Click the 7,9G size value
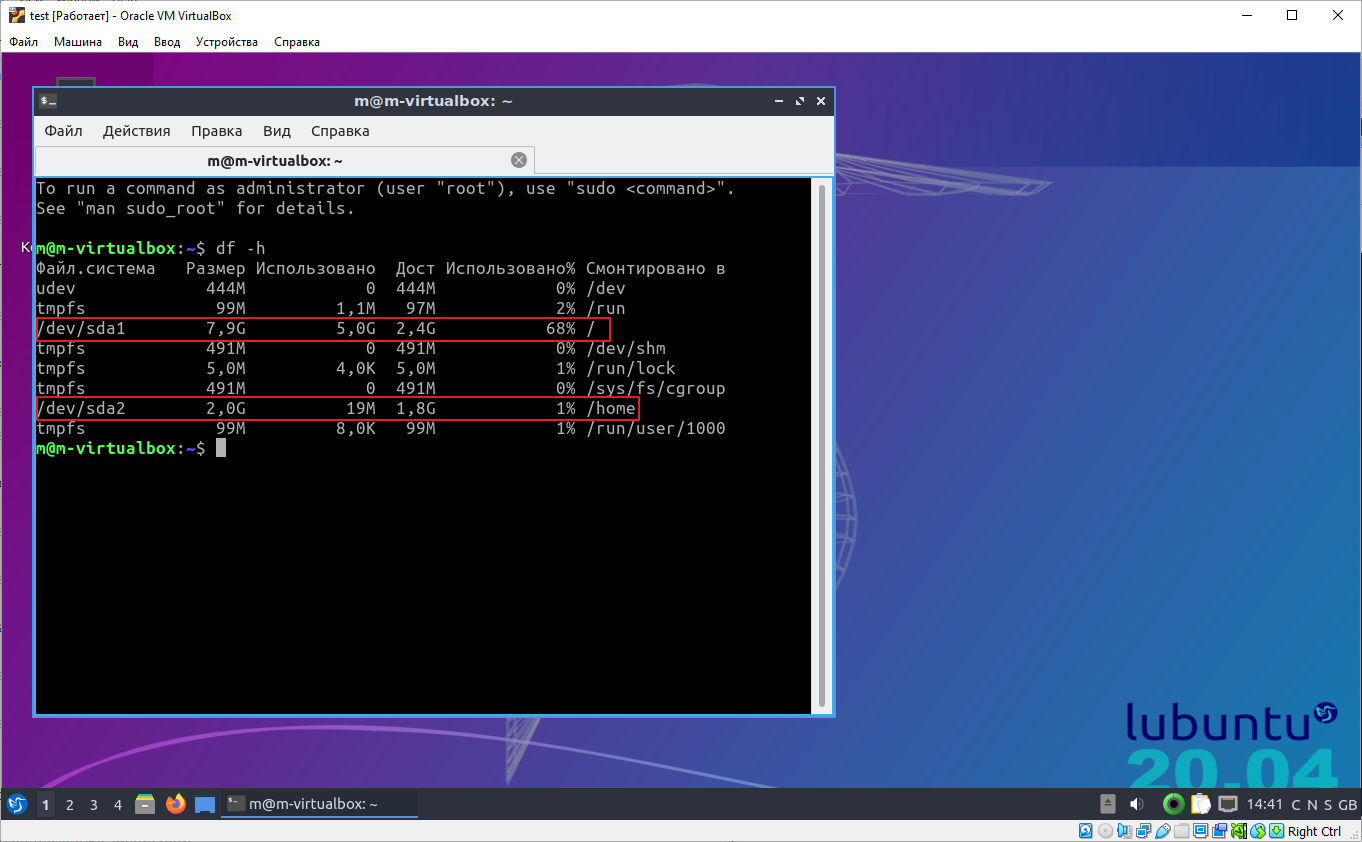 (226, 328)
